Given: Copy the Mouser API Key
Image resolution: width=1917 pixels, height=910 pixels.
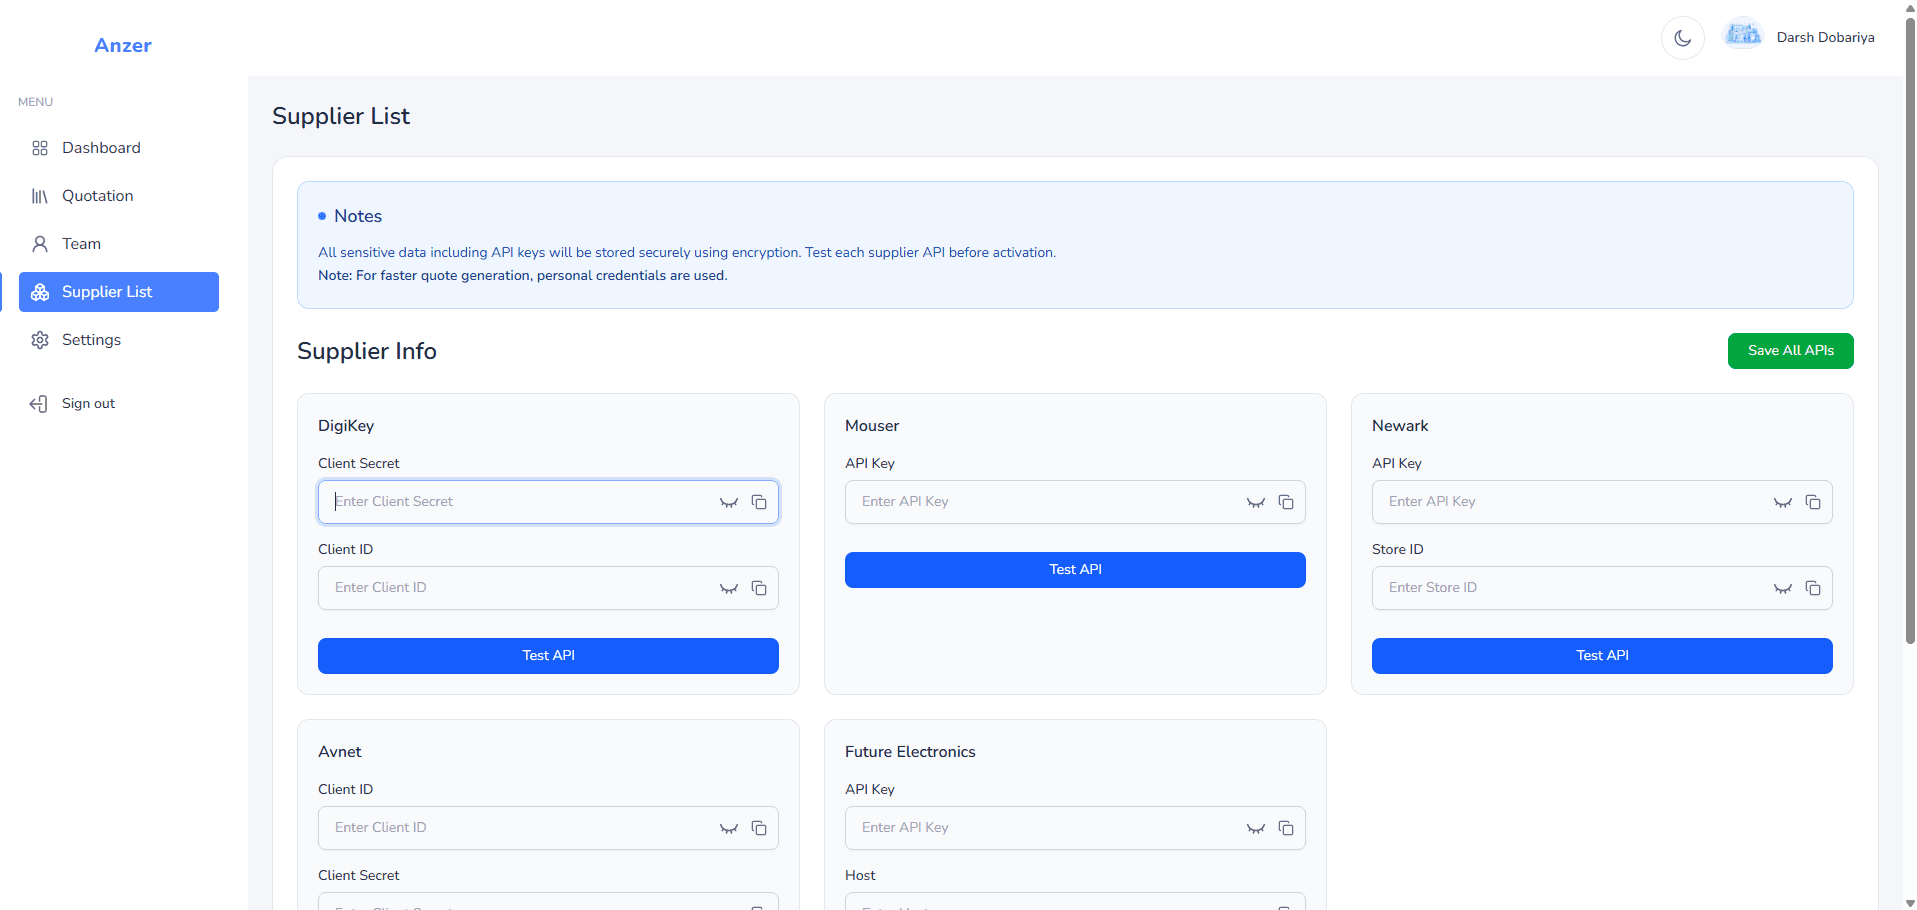Looking at the screenshot, I should click(1286, 502).
